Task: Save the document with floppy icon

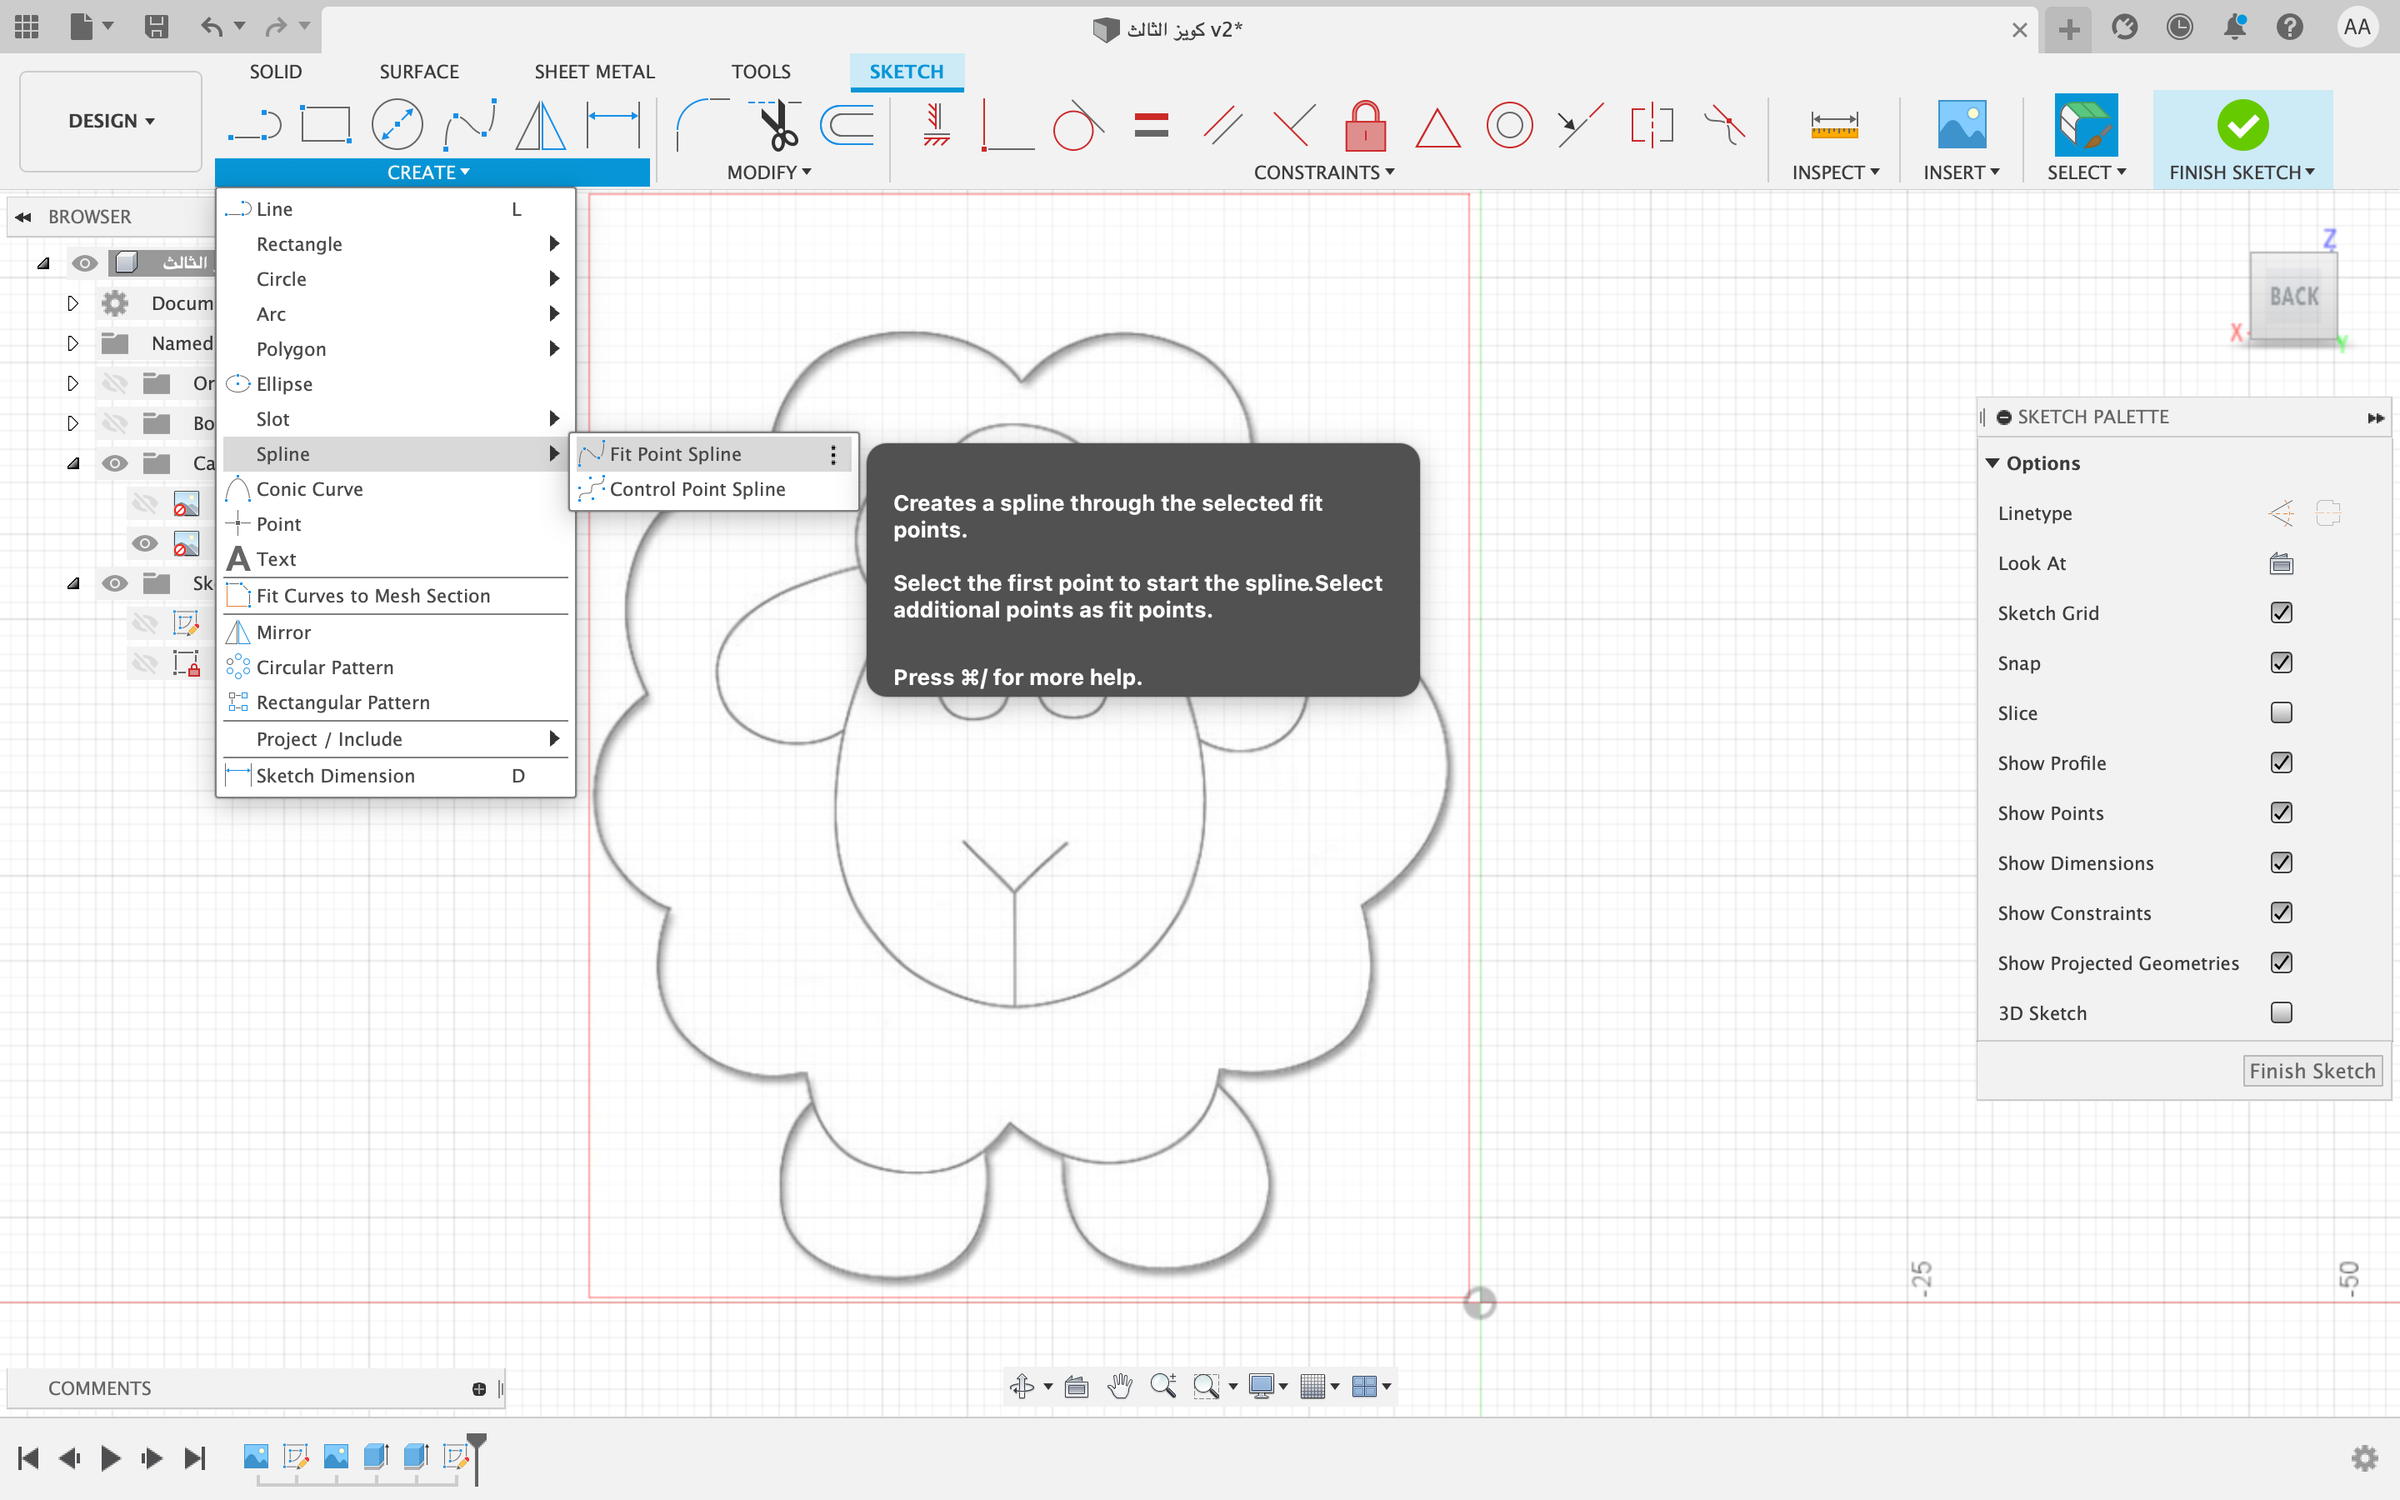Action: (156, 27)
